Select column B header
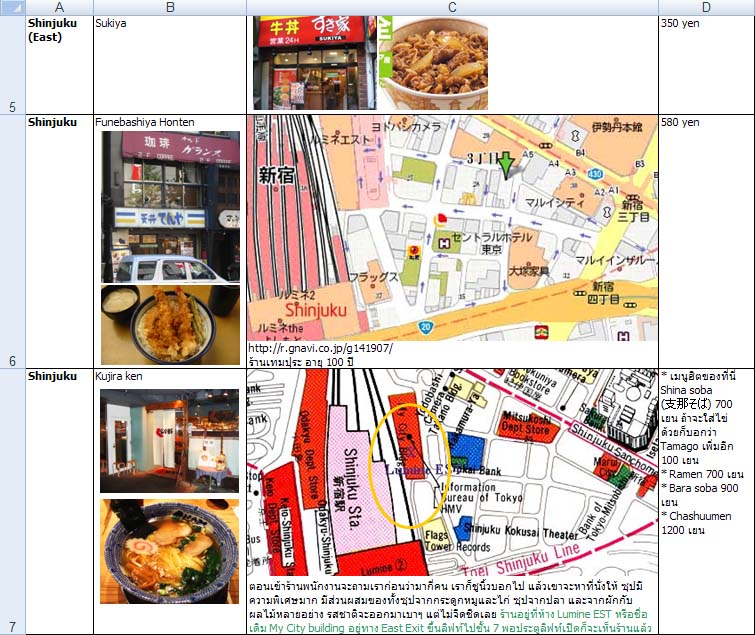755x635 pixels. coord(170,7)
